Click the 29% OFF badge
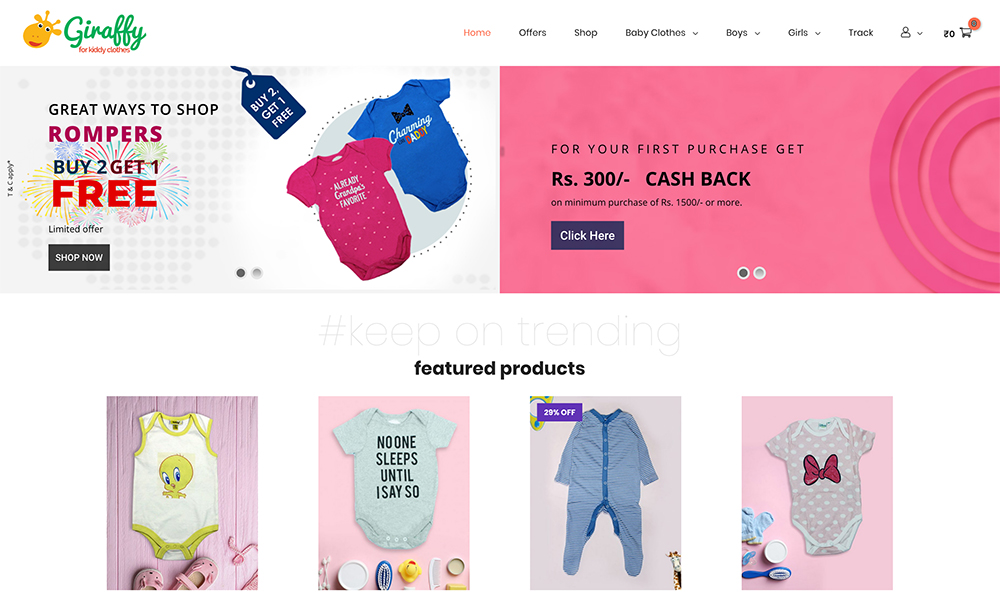The width and height of the screenshot is (1000, 600). [x=559, y=413]
